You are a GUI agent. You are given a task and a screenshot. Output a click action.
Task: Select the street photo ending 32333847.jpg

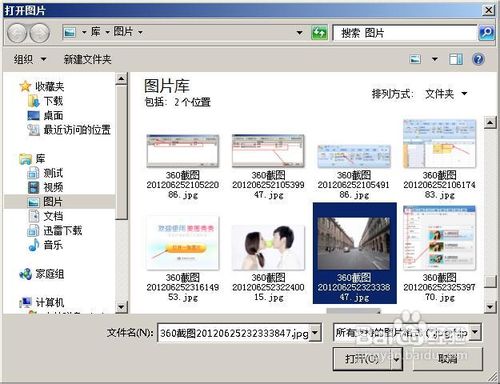click(354, 253)
